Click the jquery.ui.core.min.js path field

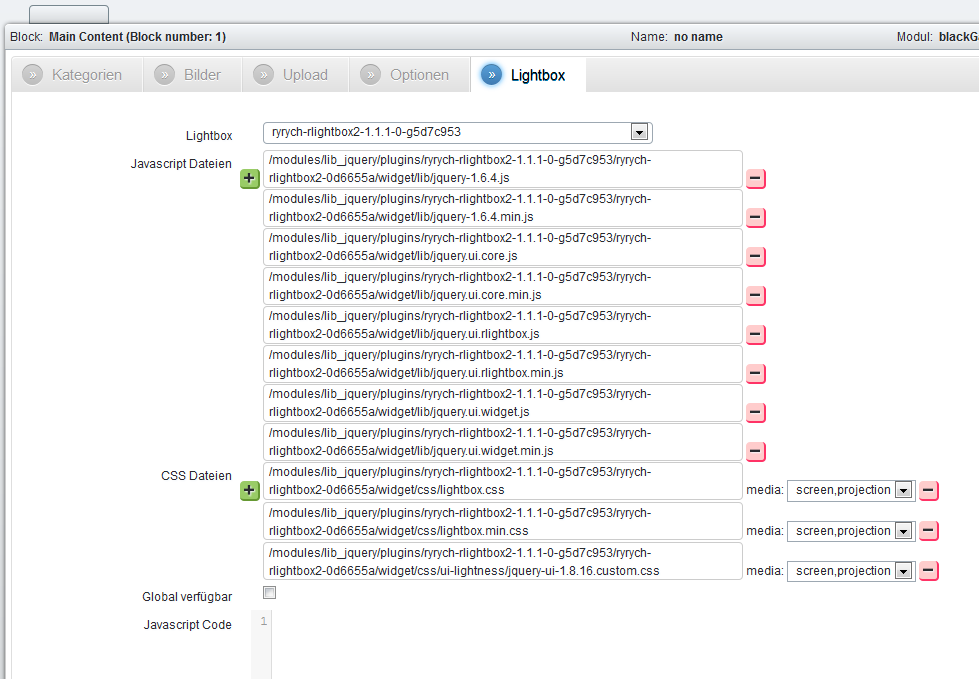503,286
